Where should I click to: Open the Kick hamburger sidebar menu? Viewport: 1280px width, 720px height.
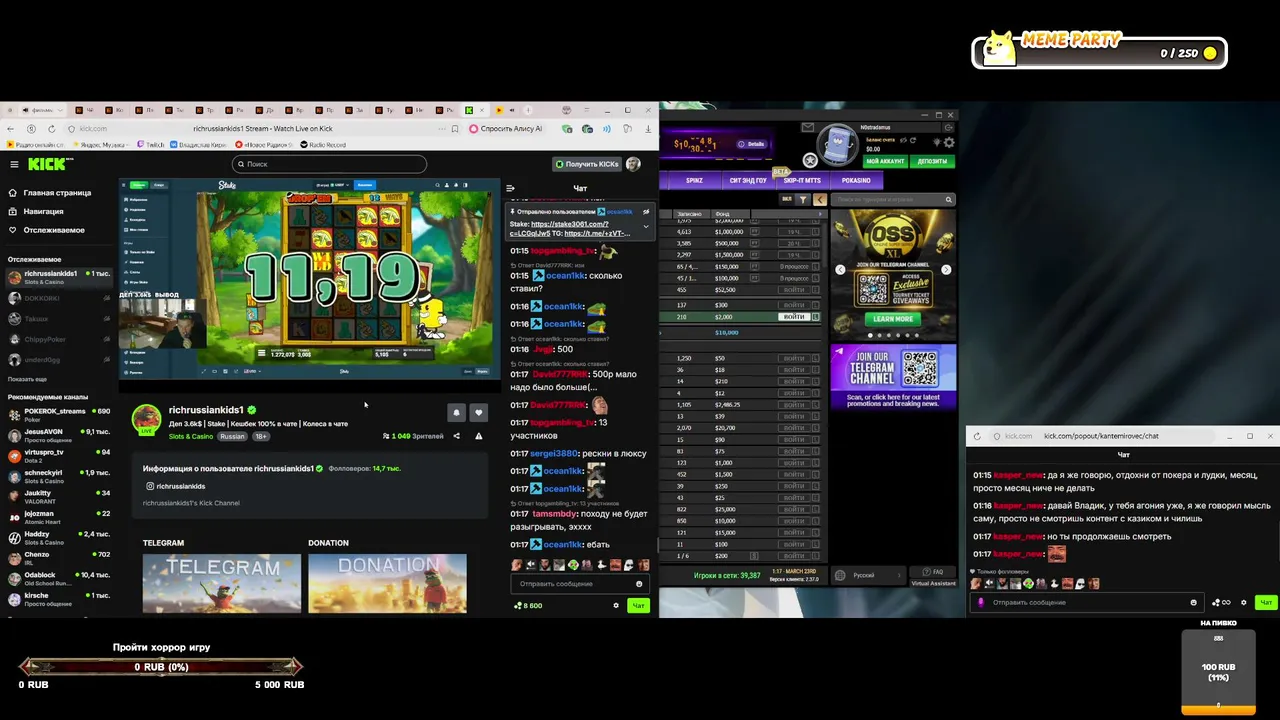click(x=14, y=164)
